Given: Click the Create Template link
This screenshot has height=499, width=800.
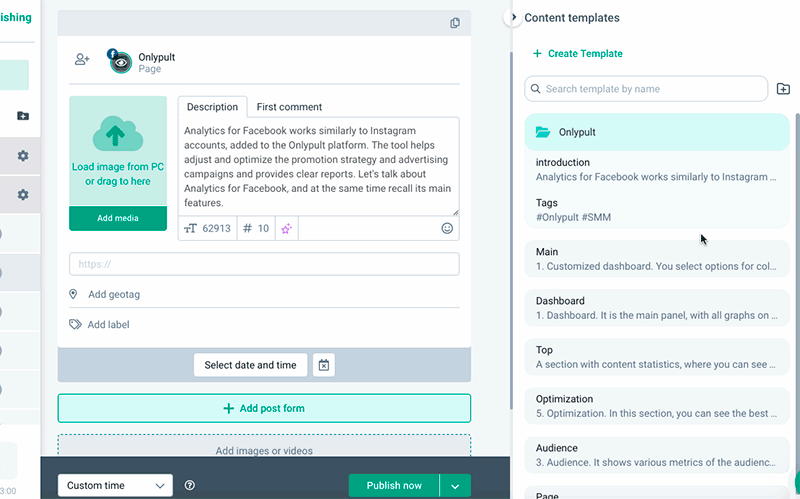Looking at the screenshot, I should 578,54.
